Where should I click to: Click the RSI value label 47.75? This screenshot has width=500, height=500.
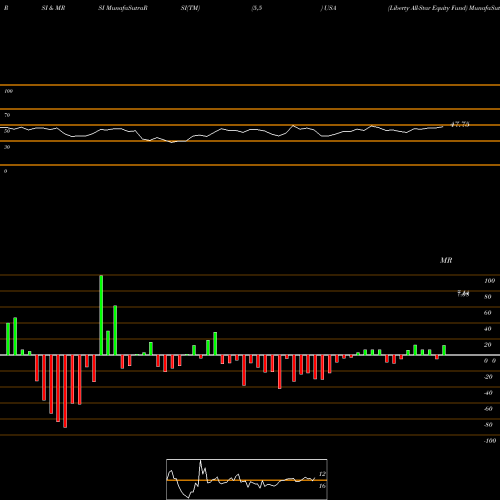[x=460, y=124]
